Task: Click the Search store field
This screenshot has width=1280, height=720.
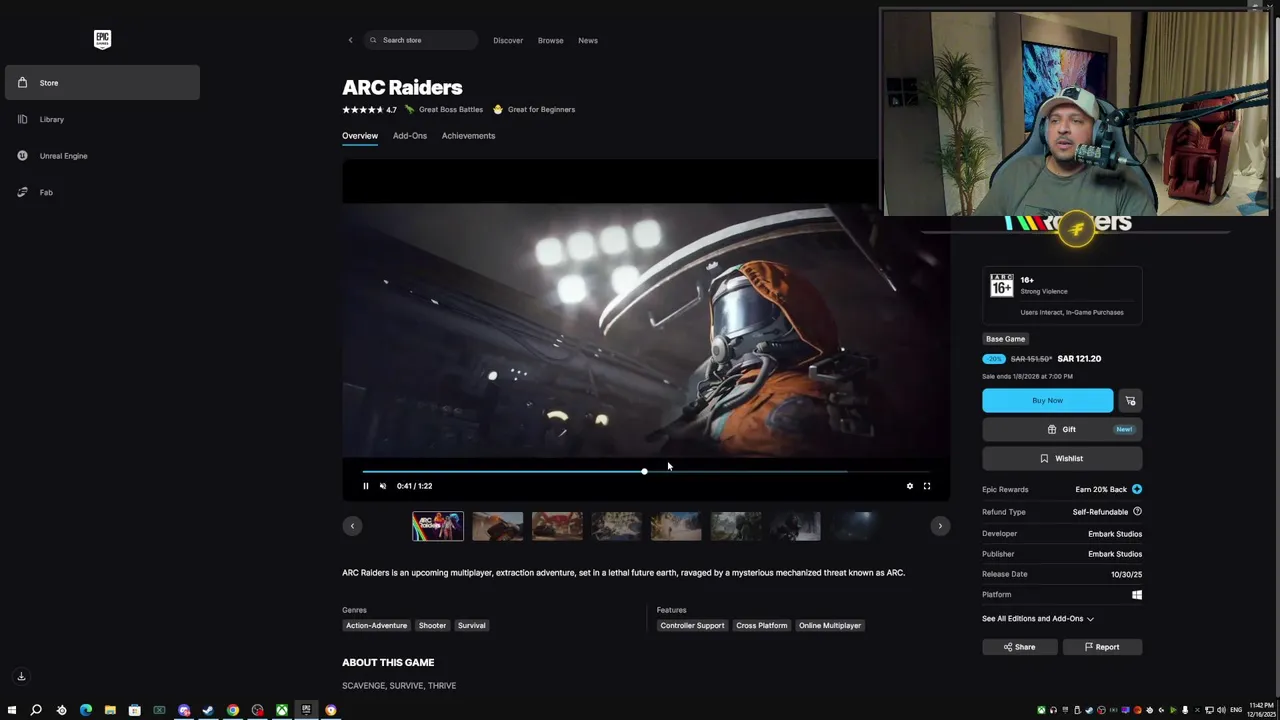Action: (421, 40)
